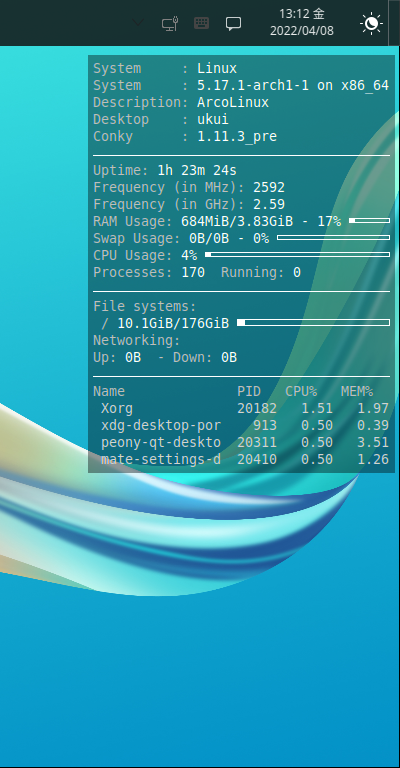
Task: Open the notification center speech bubble
Action: pos(233,24)
